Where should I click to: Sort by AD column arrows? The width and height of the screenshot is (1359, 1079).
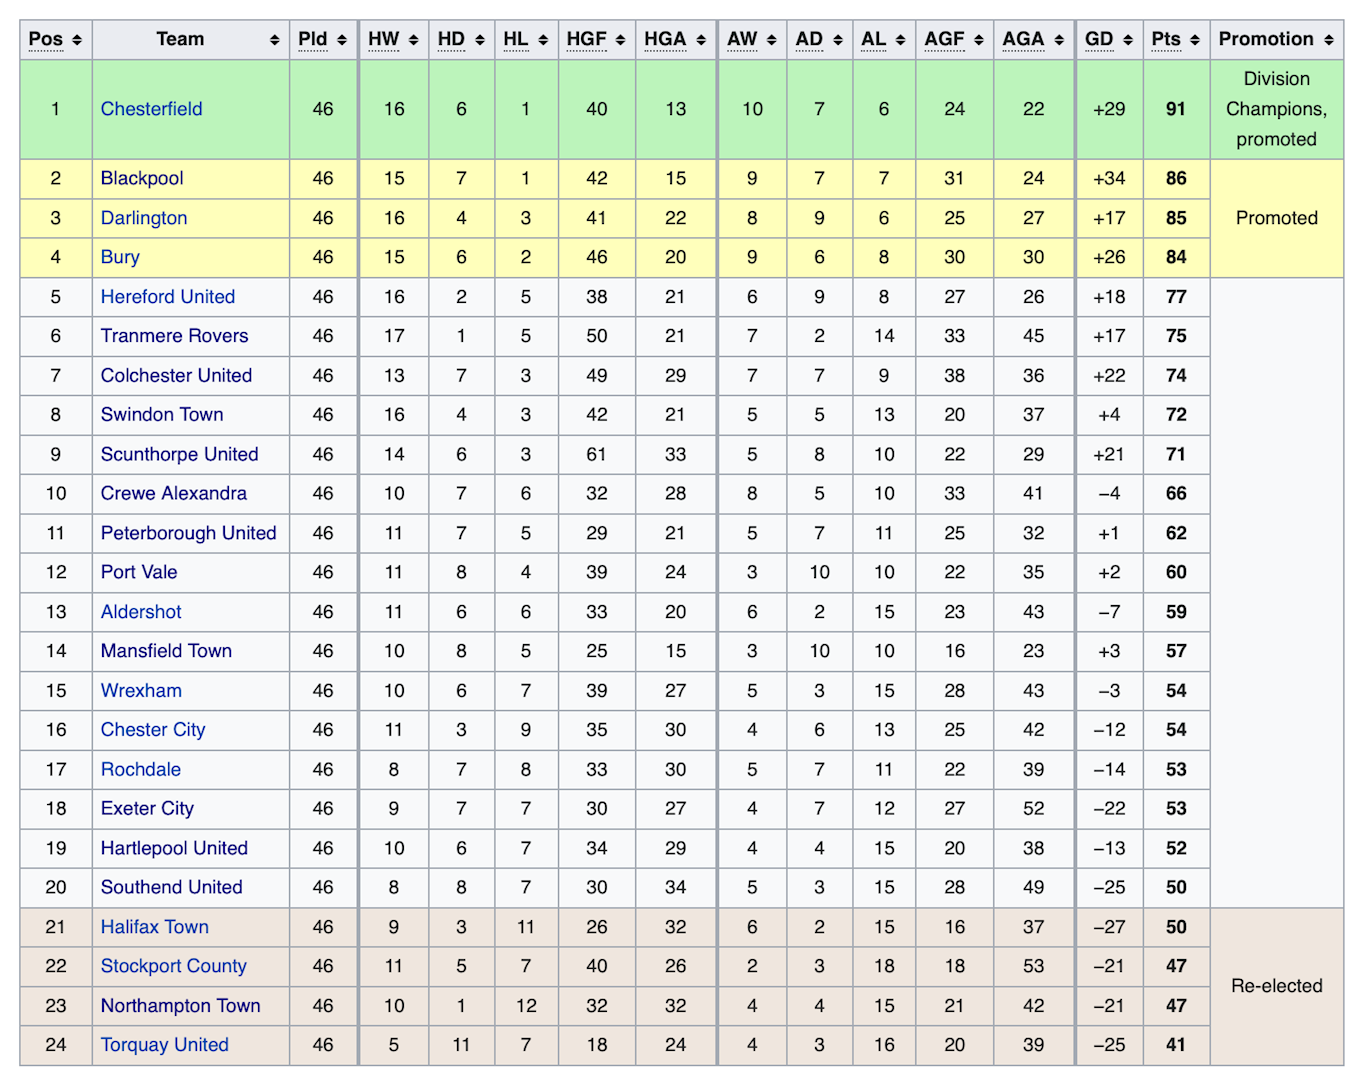[838, 40]
